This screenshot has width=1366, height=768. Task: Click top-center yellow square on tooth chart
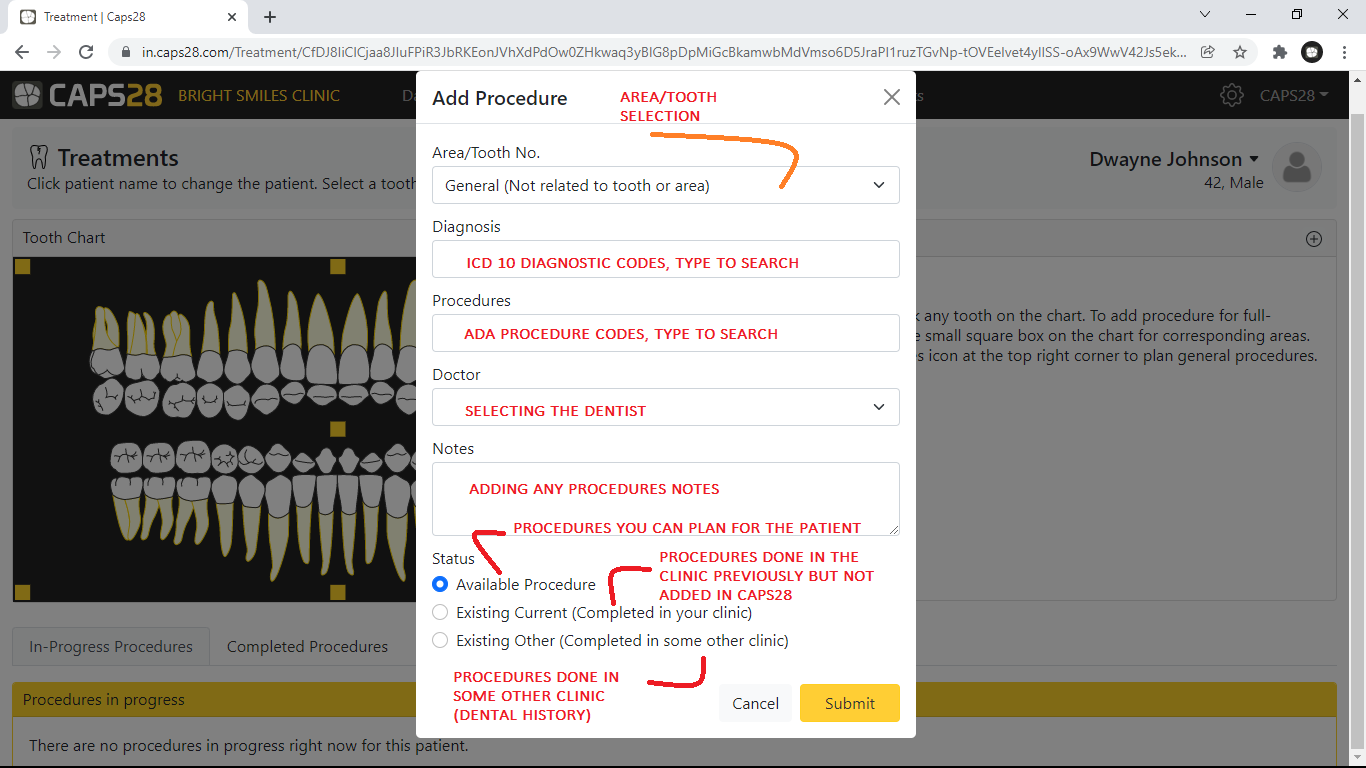click(338, 266)
